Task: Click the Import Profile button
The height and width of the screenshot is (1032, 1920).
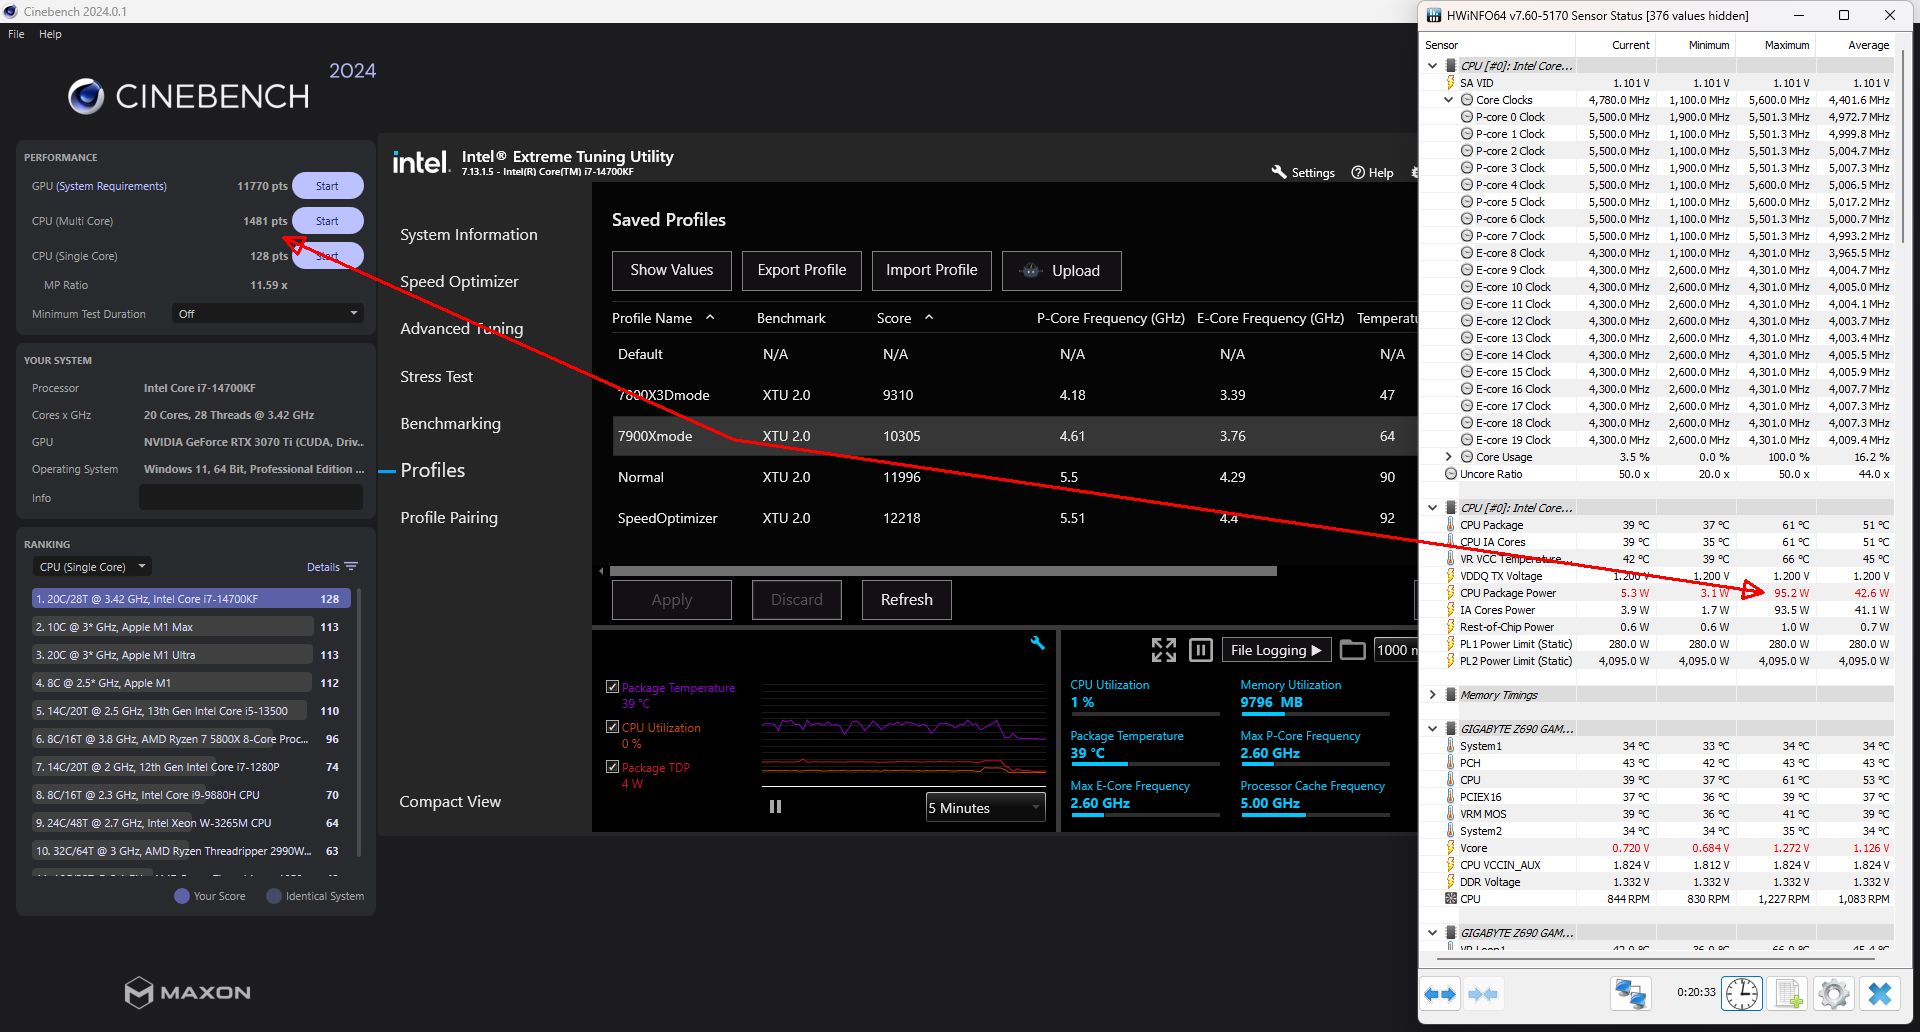Action: [x=932, y=271]
